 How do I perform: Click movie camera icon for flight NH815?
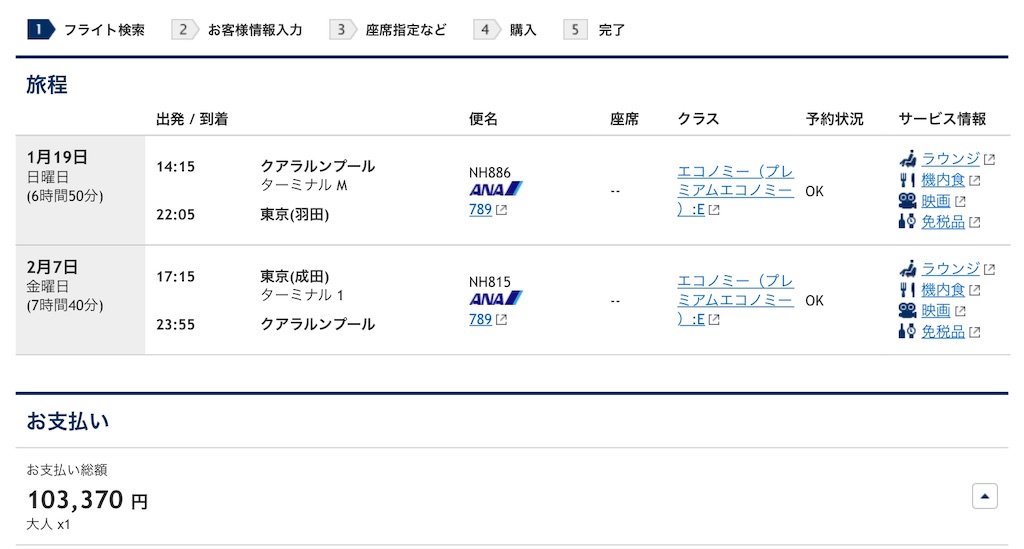pos(907,310)
